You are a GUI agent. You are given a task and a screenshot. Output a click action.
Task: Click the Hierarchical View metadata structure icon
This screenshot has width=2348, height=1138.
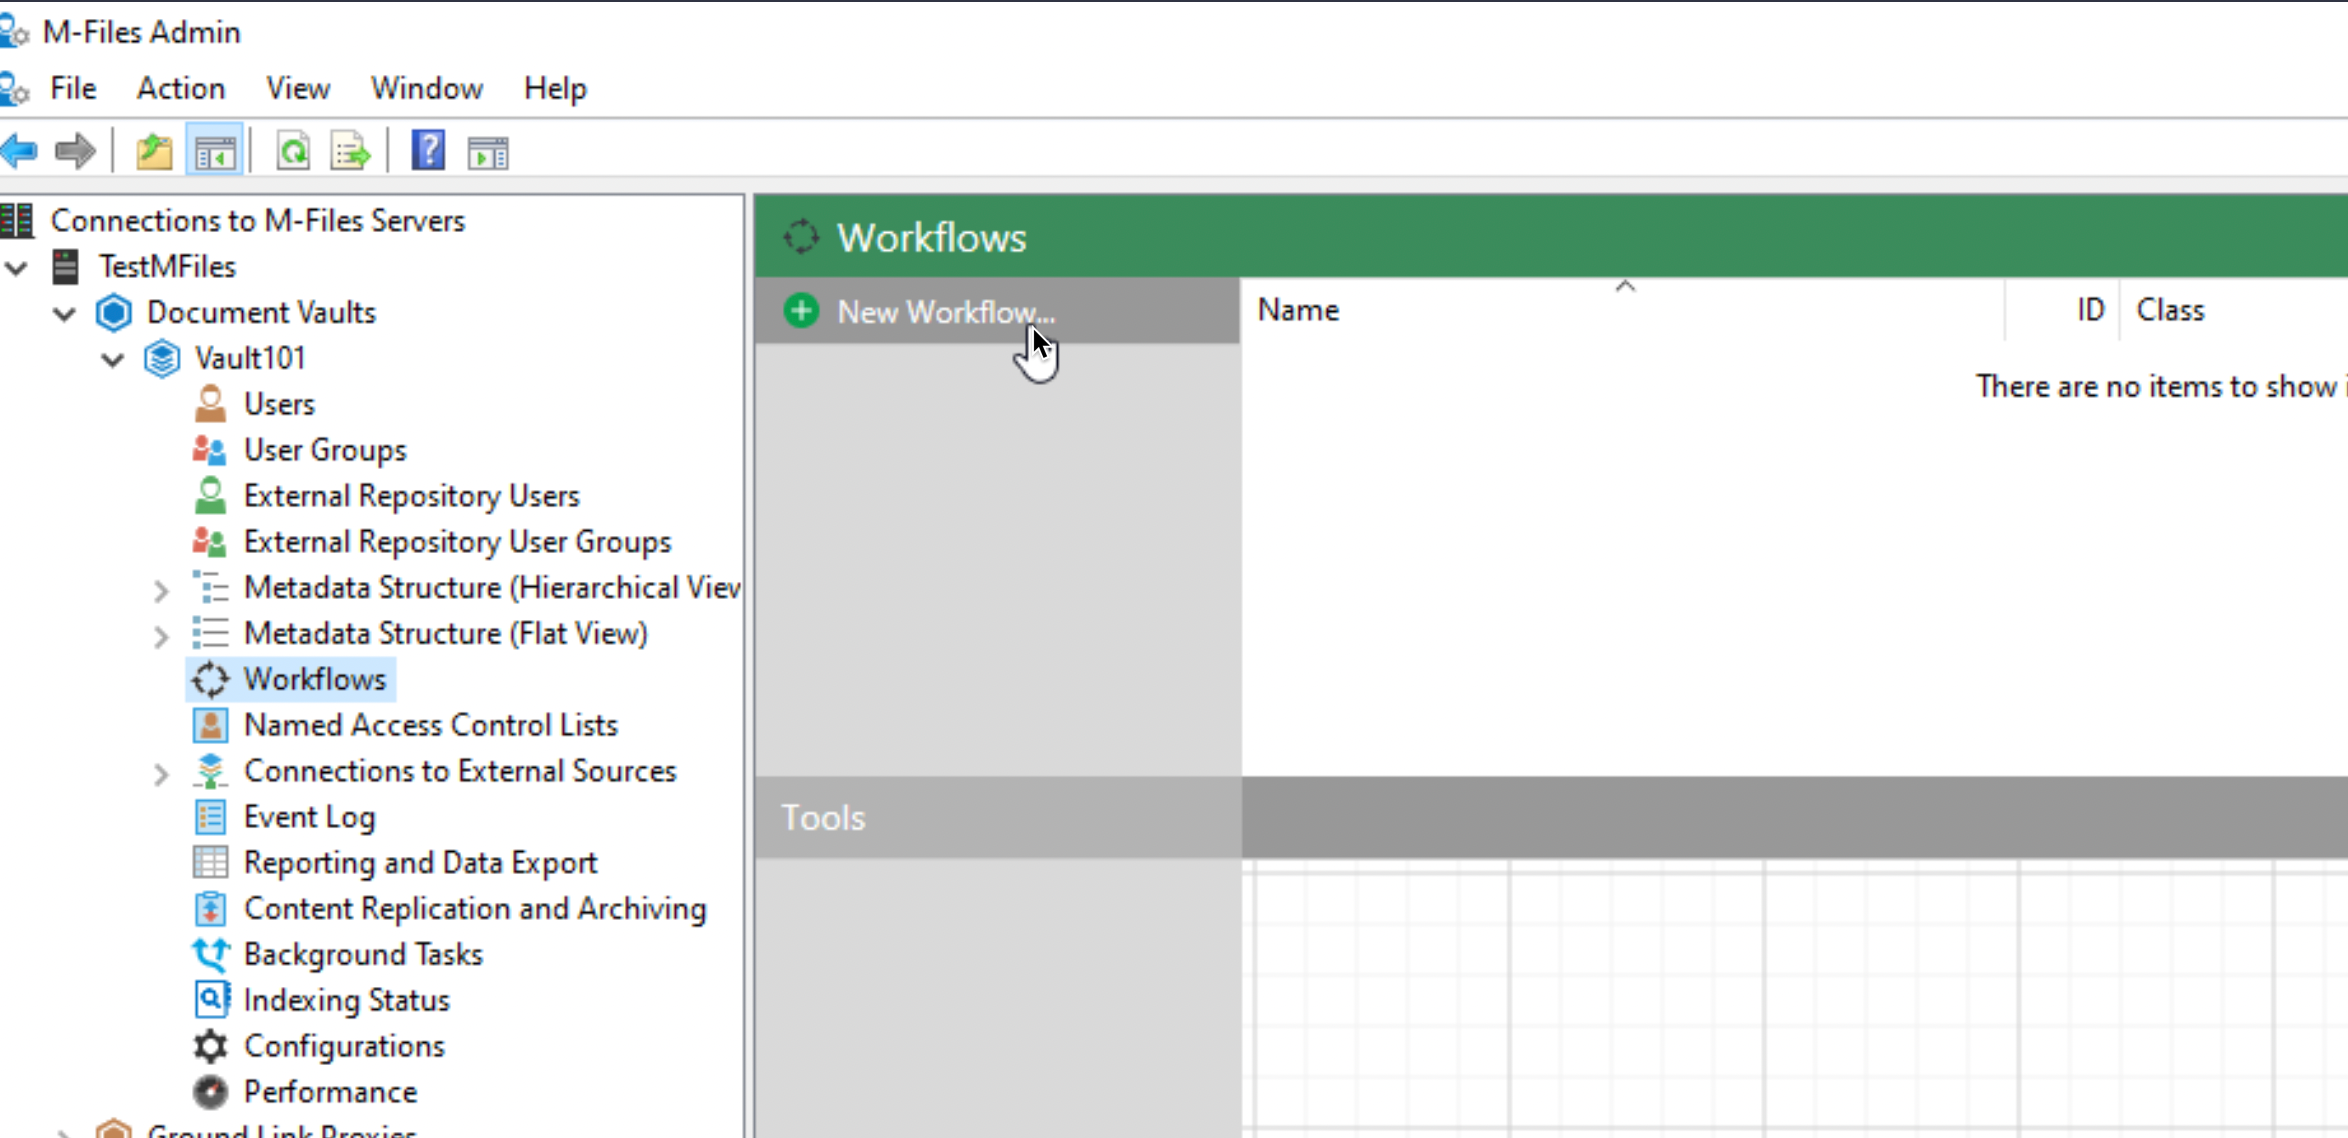(x=210, y=587)
